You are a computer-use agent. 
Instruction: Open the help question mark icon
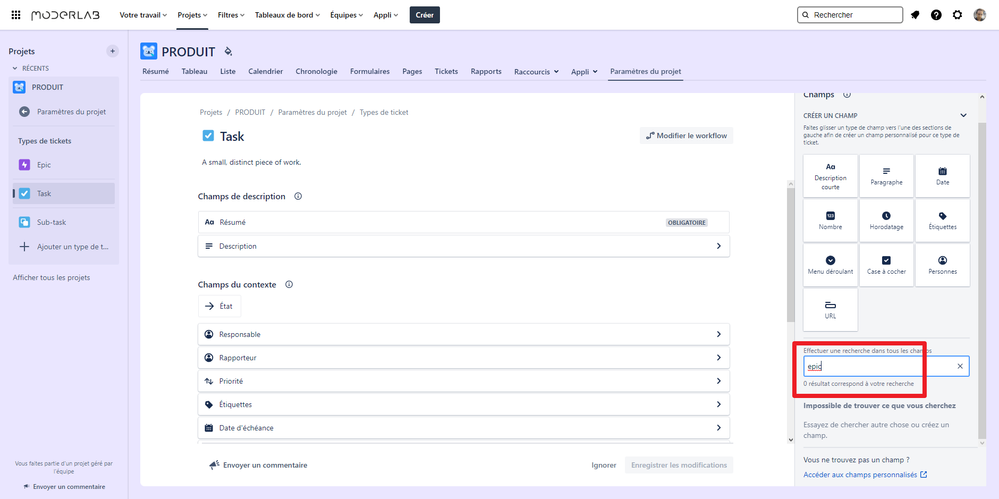point(936,15)
